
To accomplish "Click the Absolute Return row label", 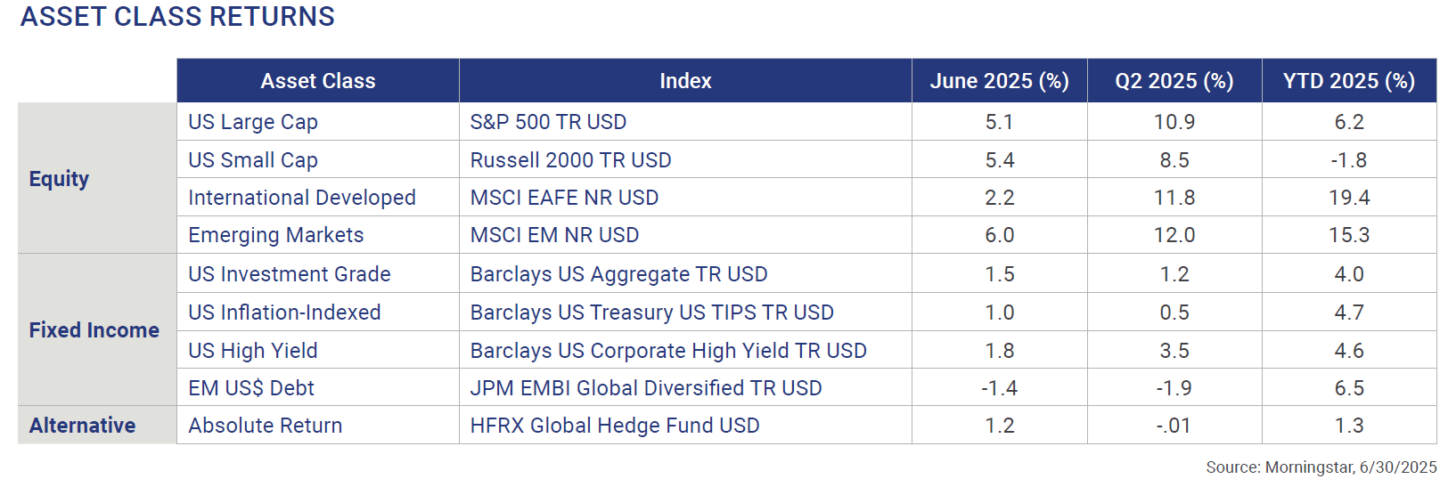I will [265, 425].
